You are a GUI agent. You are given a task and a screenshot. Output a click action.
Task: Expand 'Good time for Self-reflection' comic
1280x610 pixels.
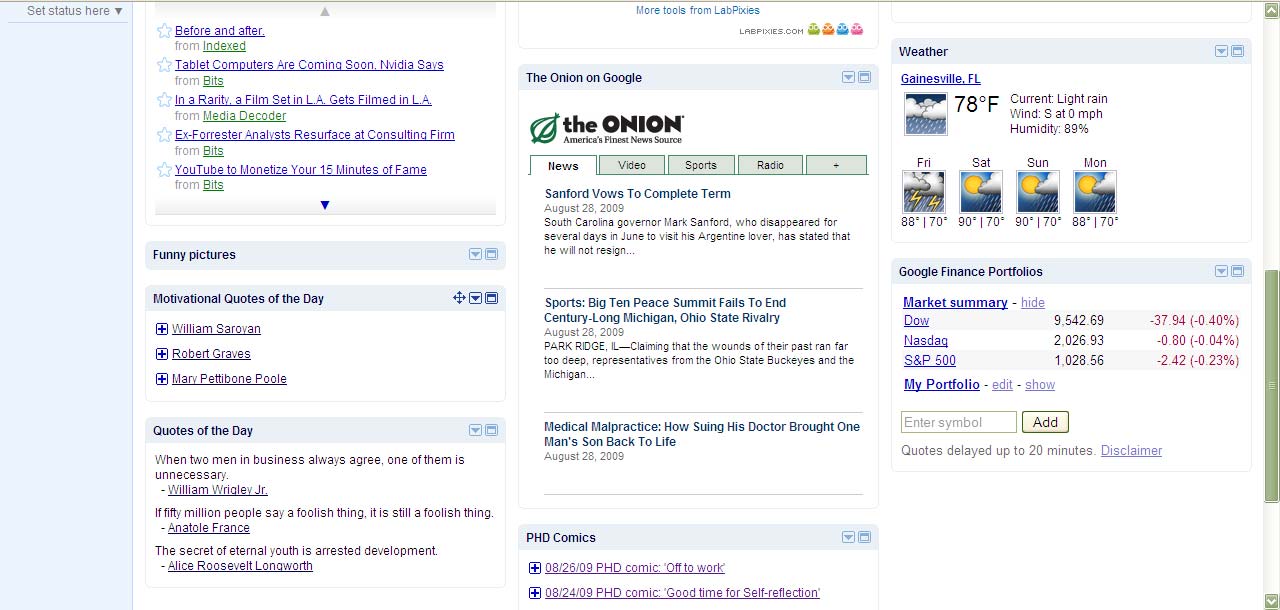point(535,593)
